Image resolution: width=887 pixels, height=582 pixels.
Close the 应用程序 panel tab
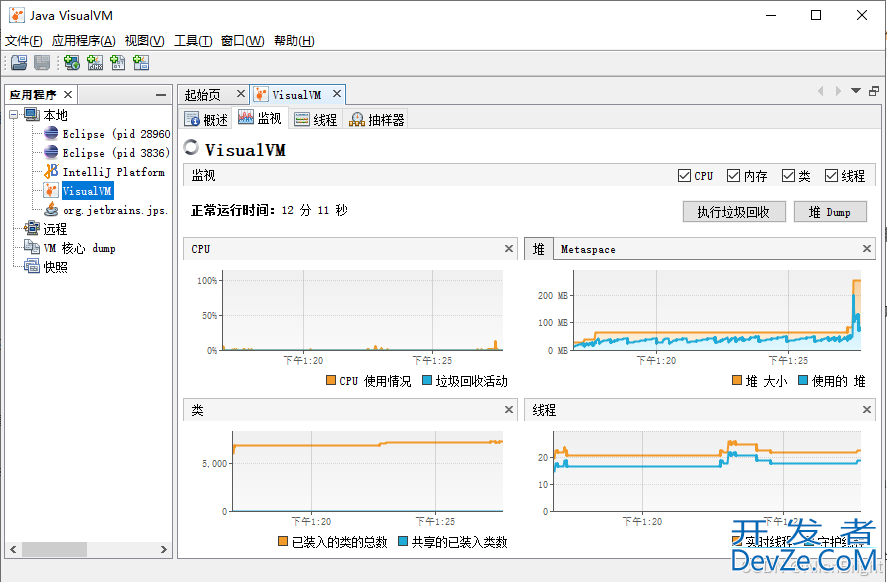tap(68, 94)
